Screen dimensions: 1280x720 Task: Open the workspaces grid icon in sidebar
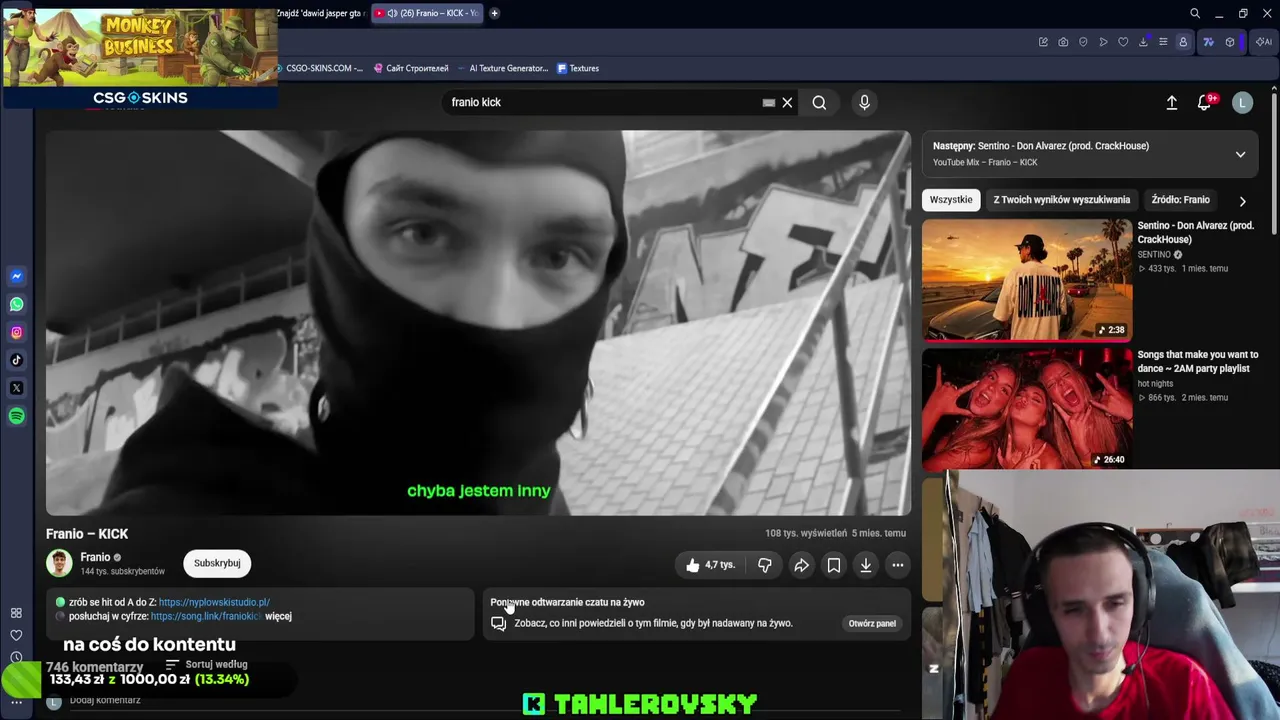coord(16,613)
